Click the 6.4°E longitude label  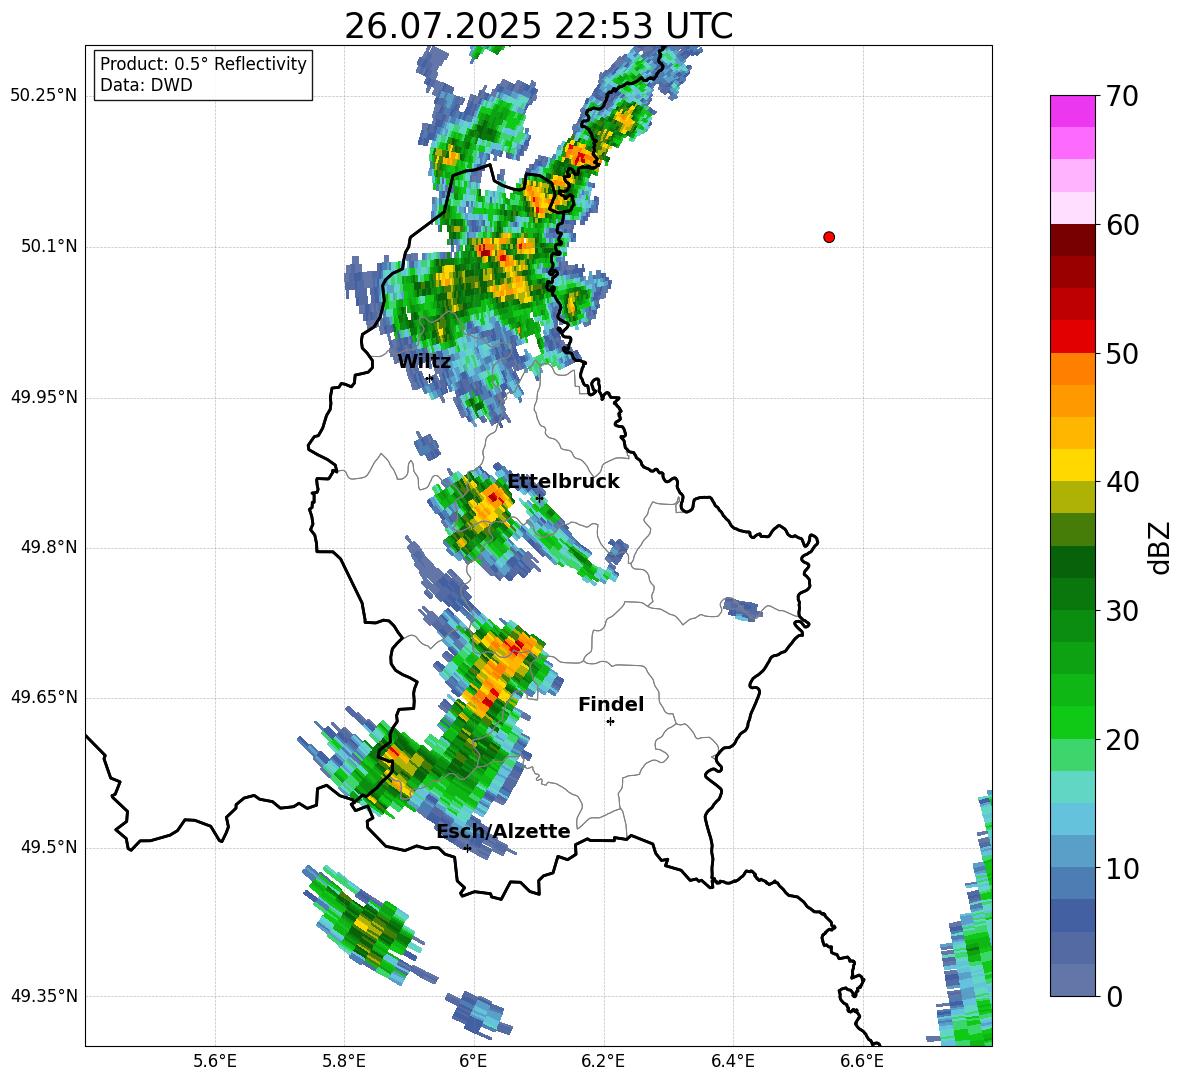coord(732,1061)
